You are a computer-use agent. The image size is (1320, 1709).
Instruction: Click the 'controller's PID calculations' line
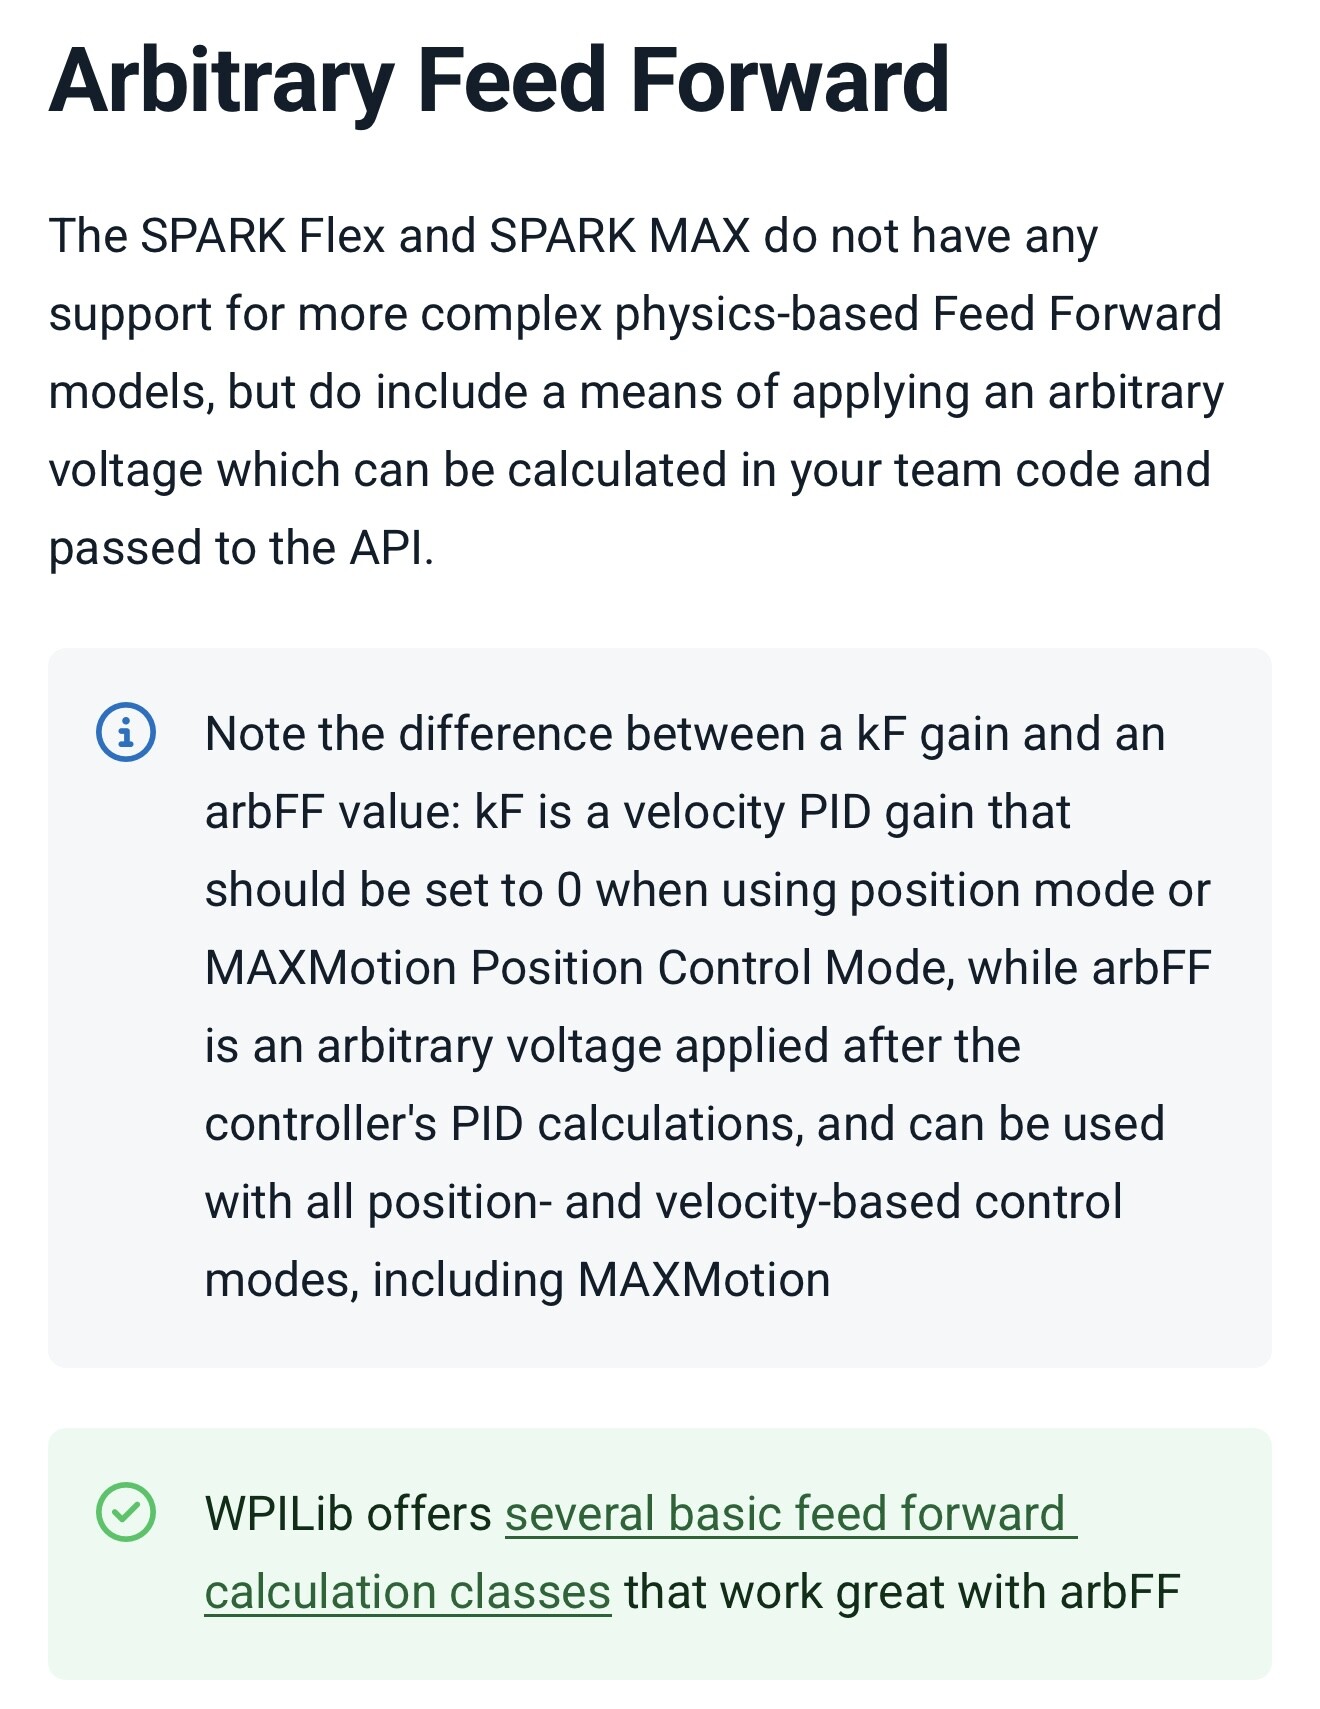[x=685, y=1124]
